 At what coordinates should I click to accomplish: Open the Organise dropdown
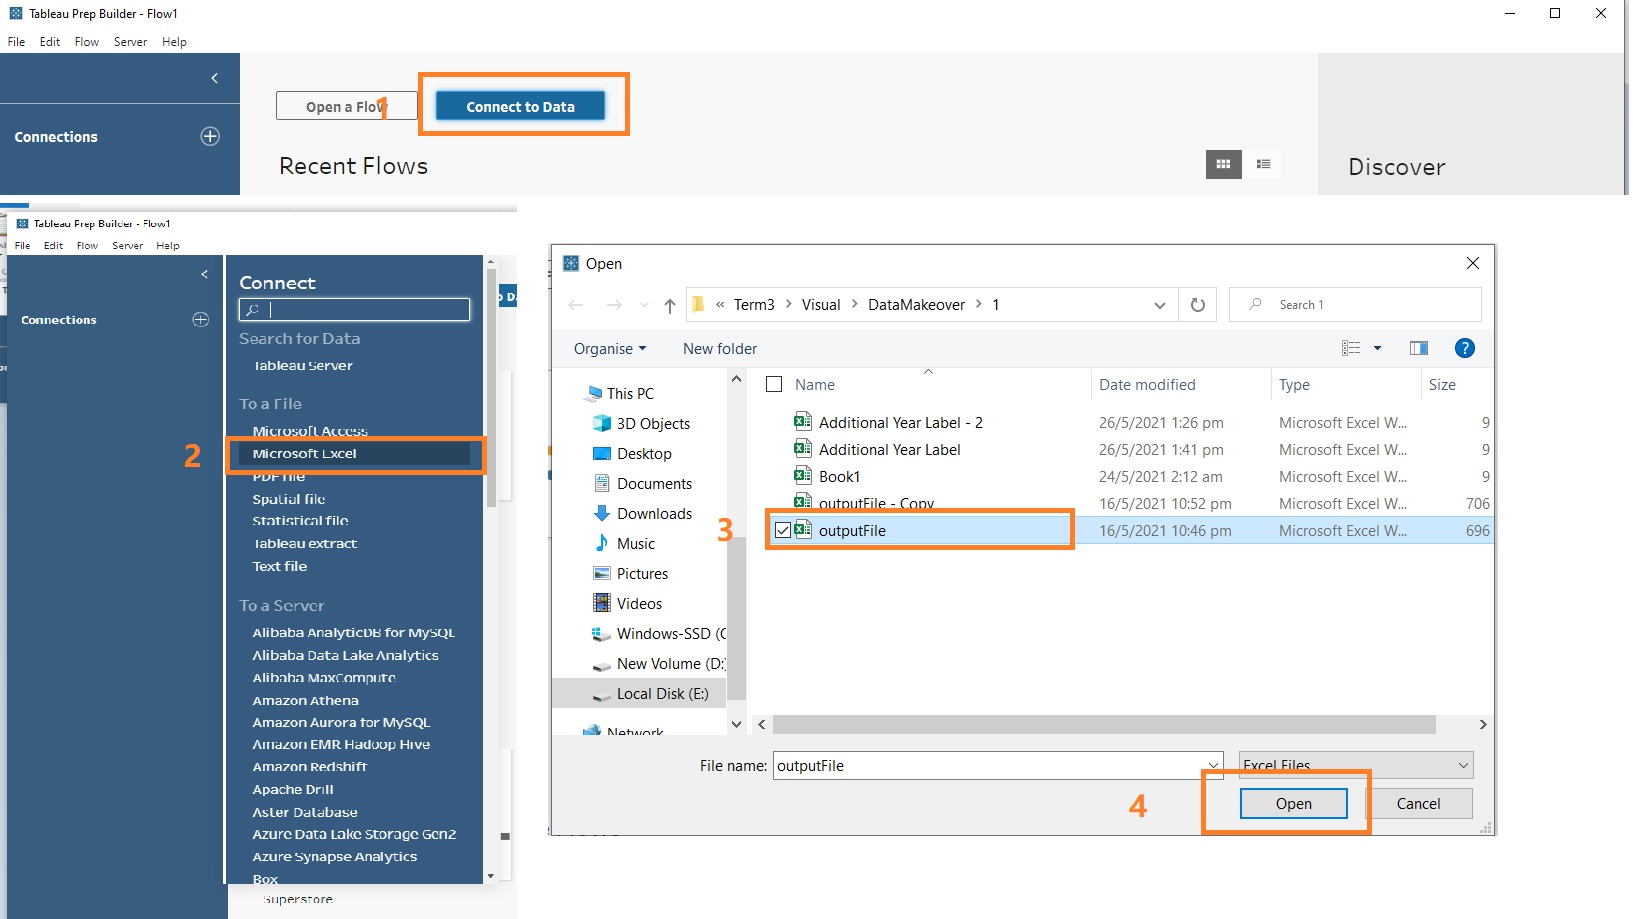click(x=610, y=349)
